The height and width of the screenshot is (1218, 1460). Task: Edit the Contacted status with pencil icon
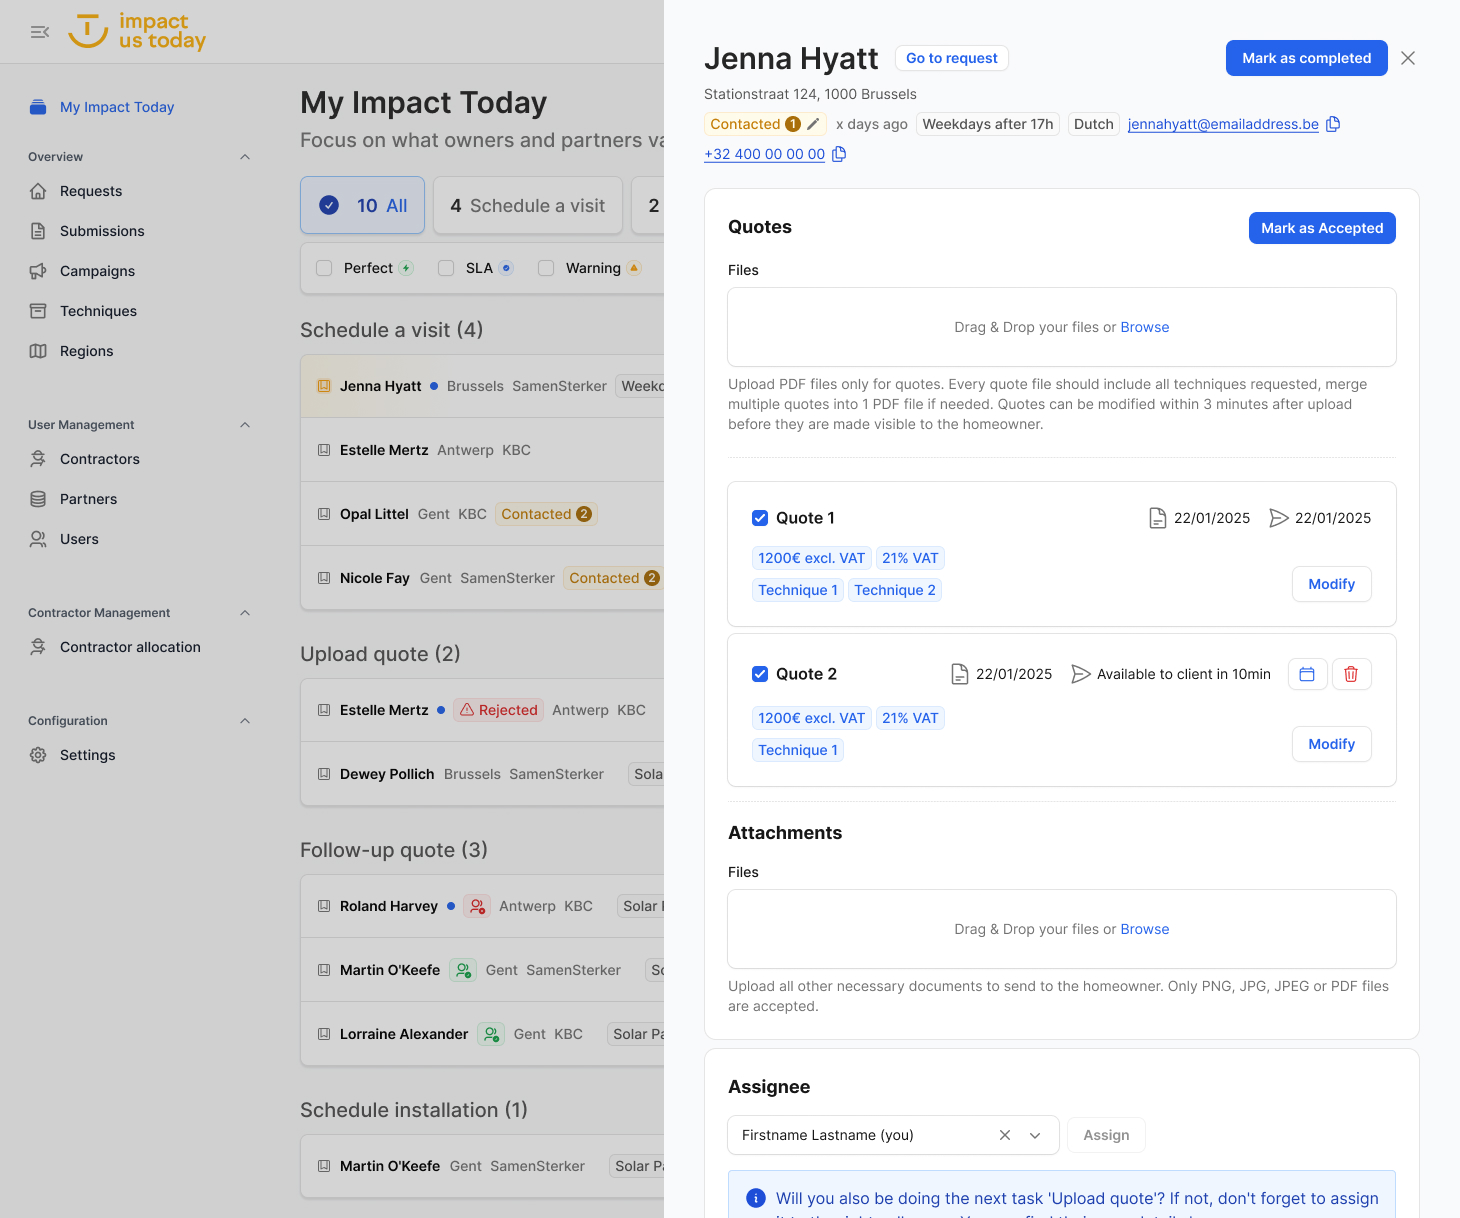(x=813, y=124)
